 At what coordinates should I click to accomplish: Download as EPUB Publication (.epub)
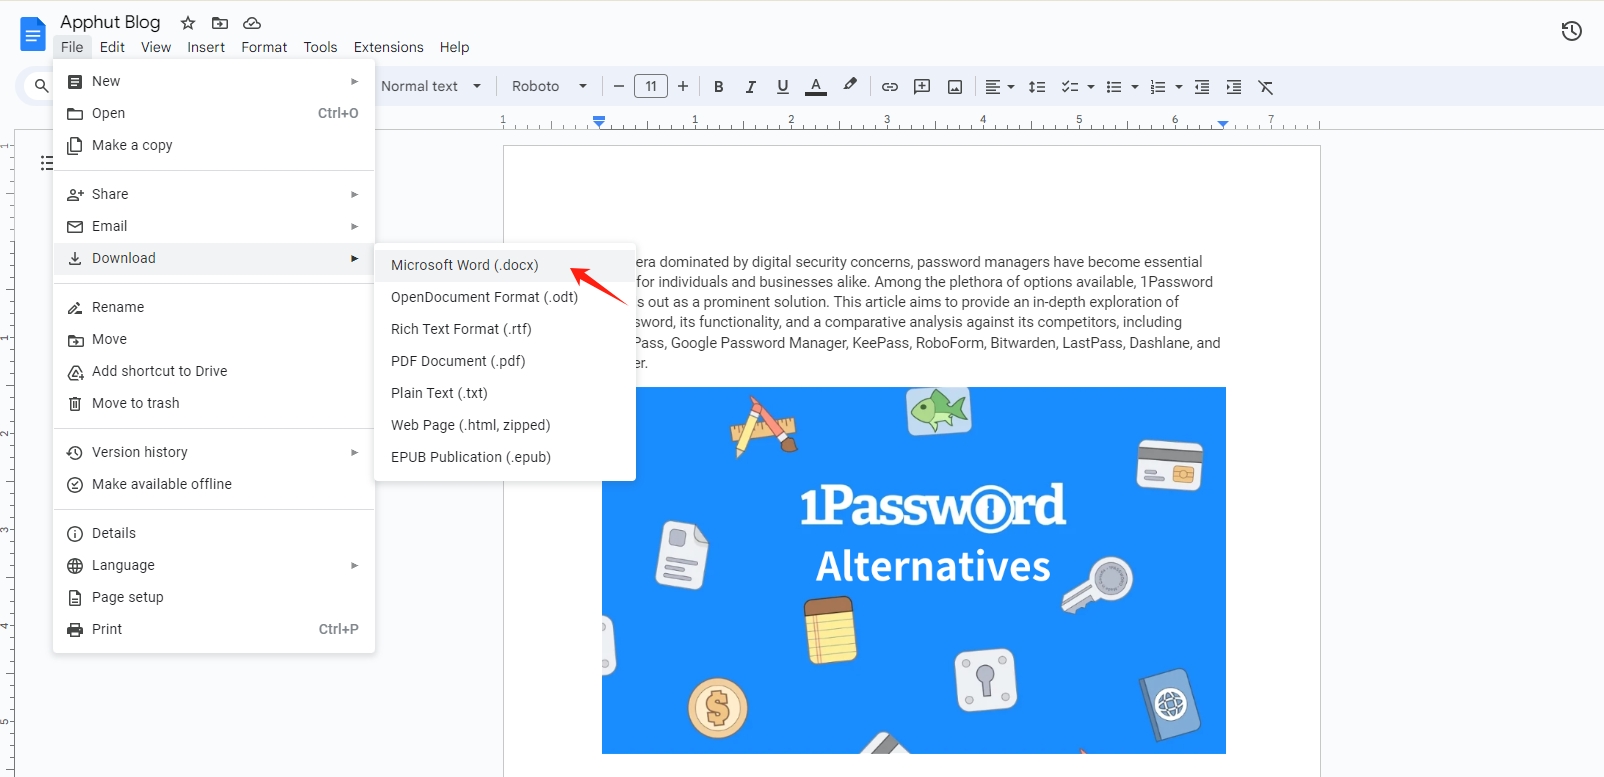505,457
